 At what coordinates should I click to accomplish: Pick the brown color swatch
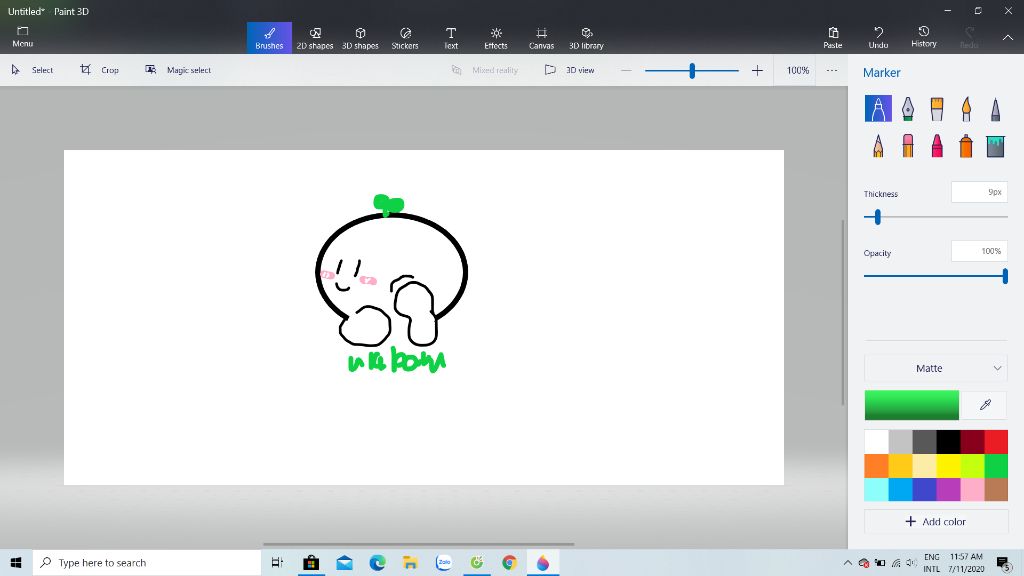pyautogui.click(x=996, y=489)
